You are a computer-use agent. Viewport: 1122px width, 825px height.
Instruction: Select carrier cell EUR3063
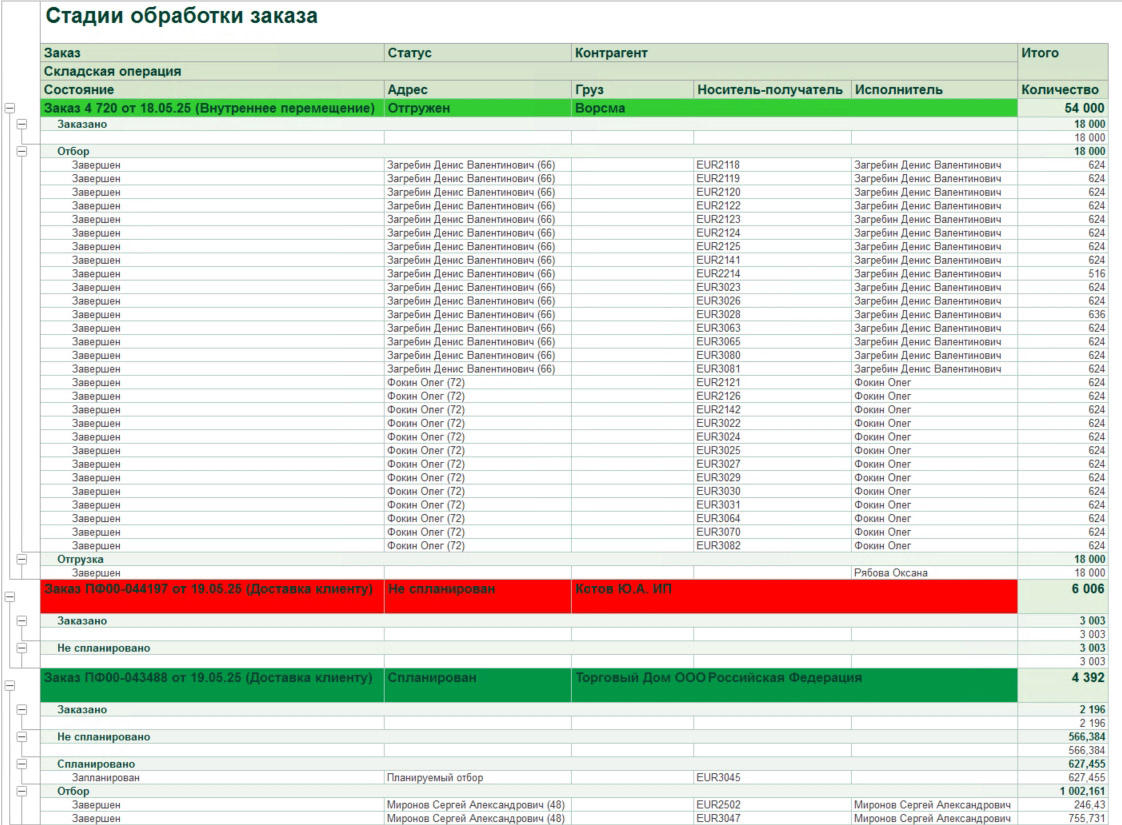(x=773, y=328)
